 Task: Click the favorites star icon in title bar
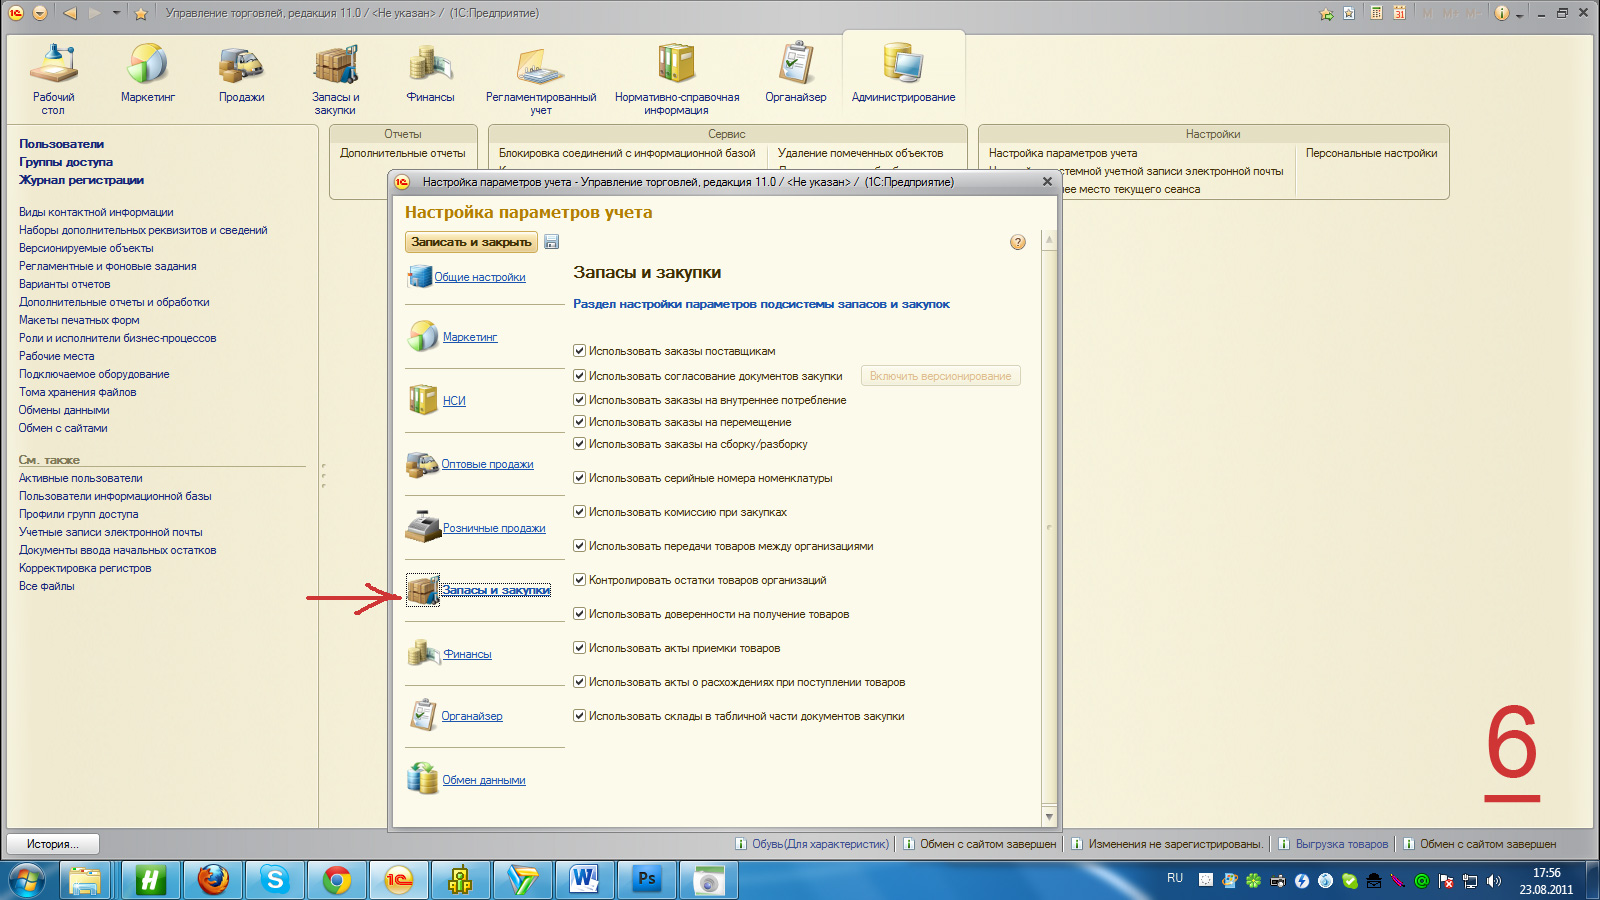click(141, 13)
